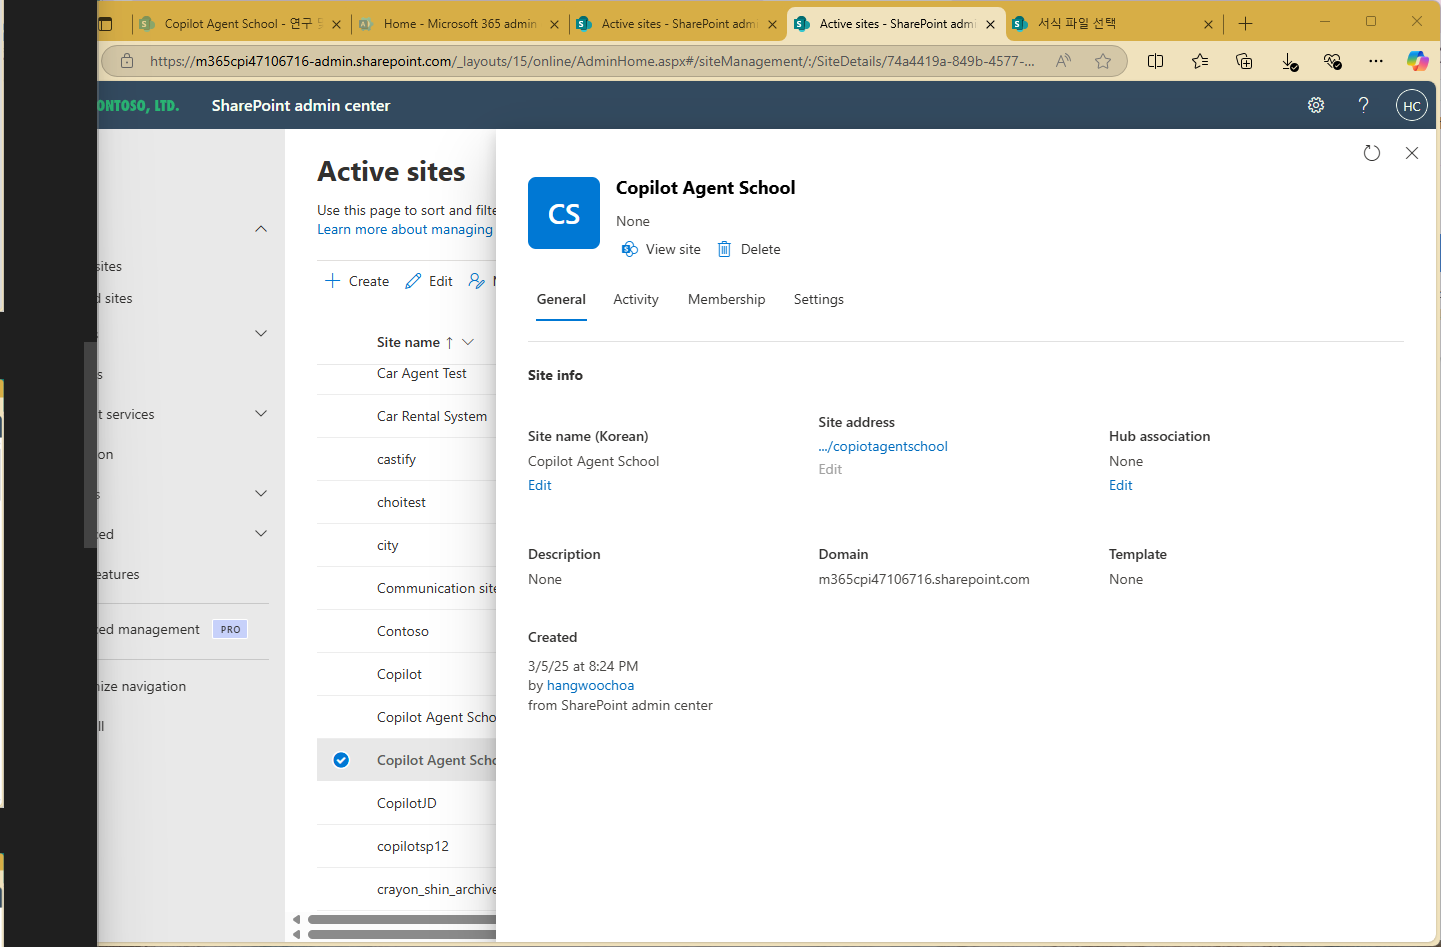Switch to the Activity tab

click(x=636, y=299)
